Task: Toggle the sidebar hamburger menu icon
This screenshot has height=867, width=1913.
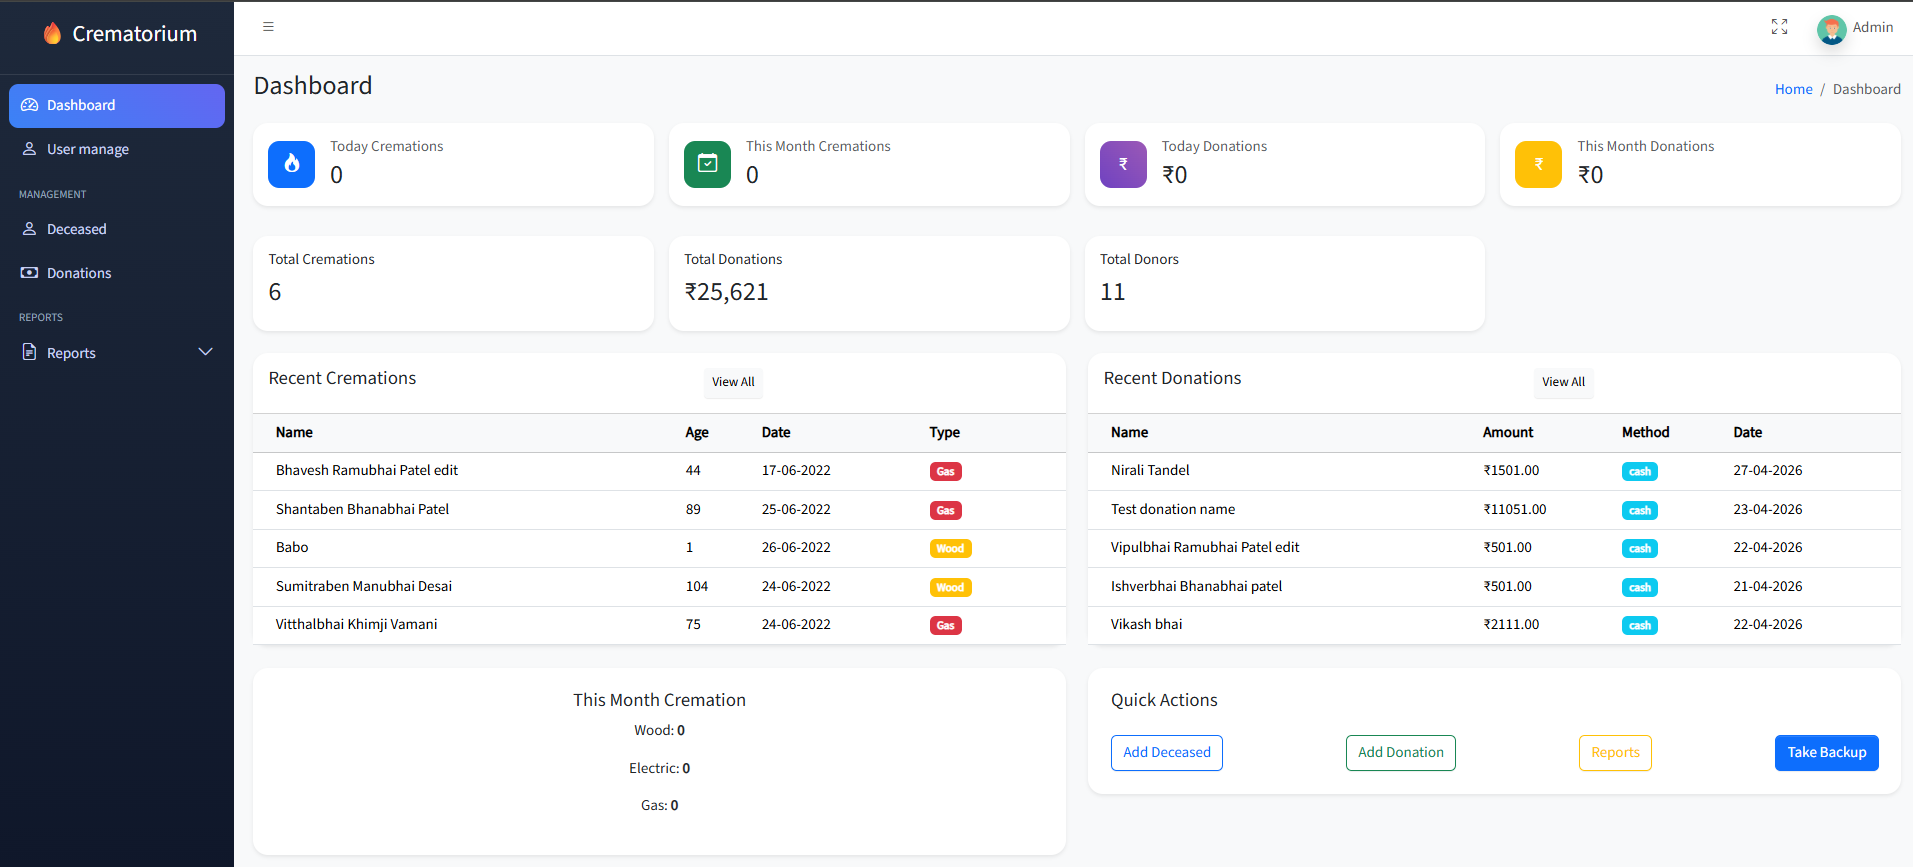Action: pos(268,27)
